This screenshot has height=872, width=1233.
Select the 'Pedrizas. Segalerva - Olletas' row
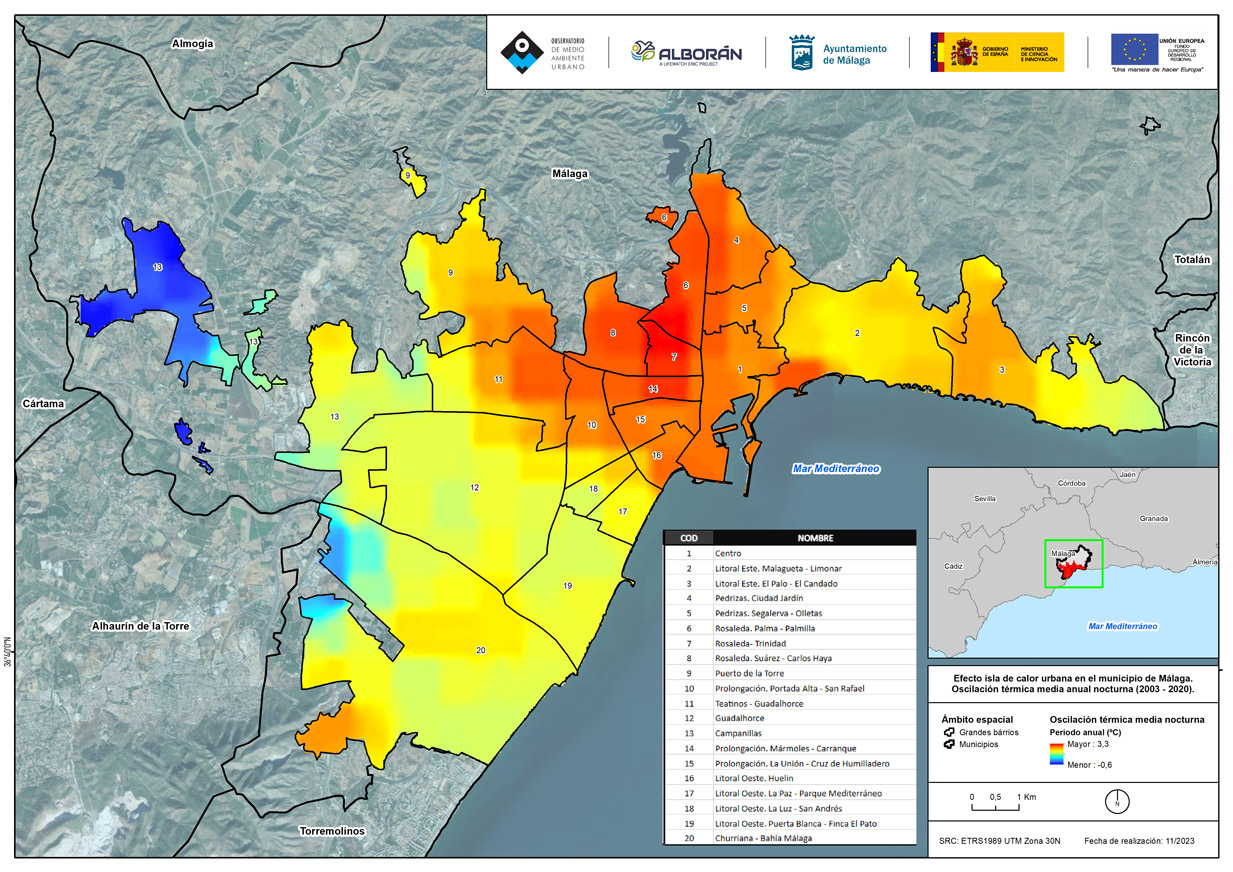coord(790,613)
